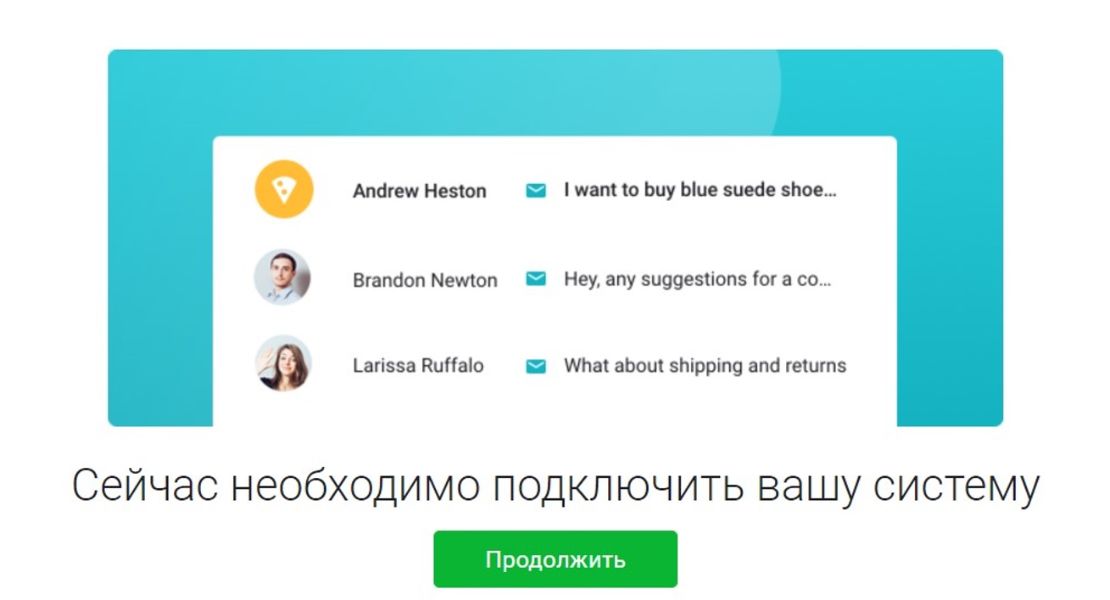
Task: Click the envelope icon beside Andrew Heston's message
Action: point(536,190)
